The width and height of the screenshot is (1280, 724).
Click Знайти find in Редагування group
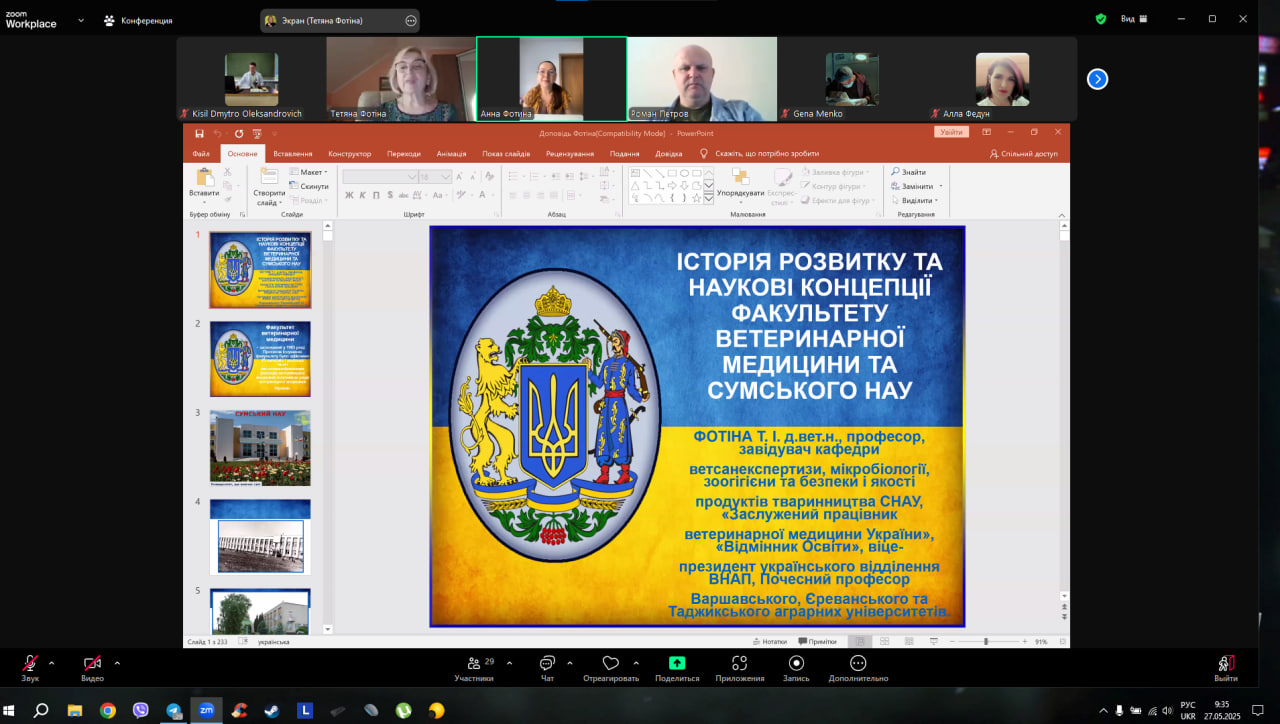(x=908, y=172)
